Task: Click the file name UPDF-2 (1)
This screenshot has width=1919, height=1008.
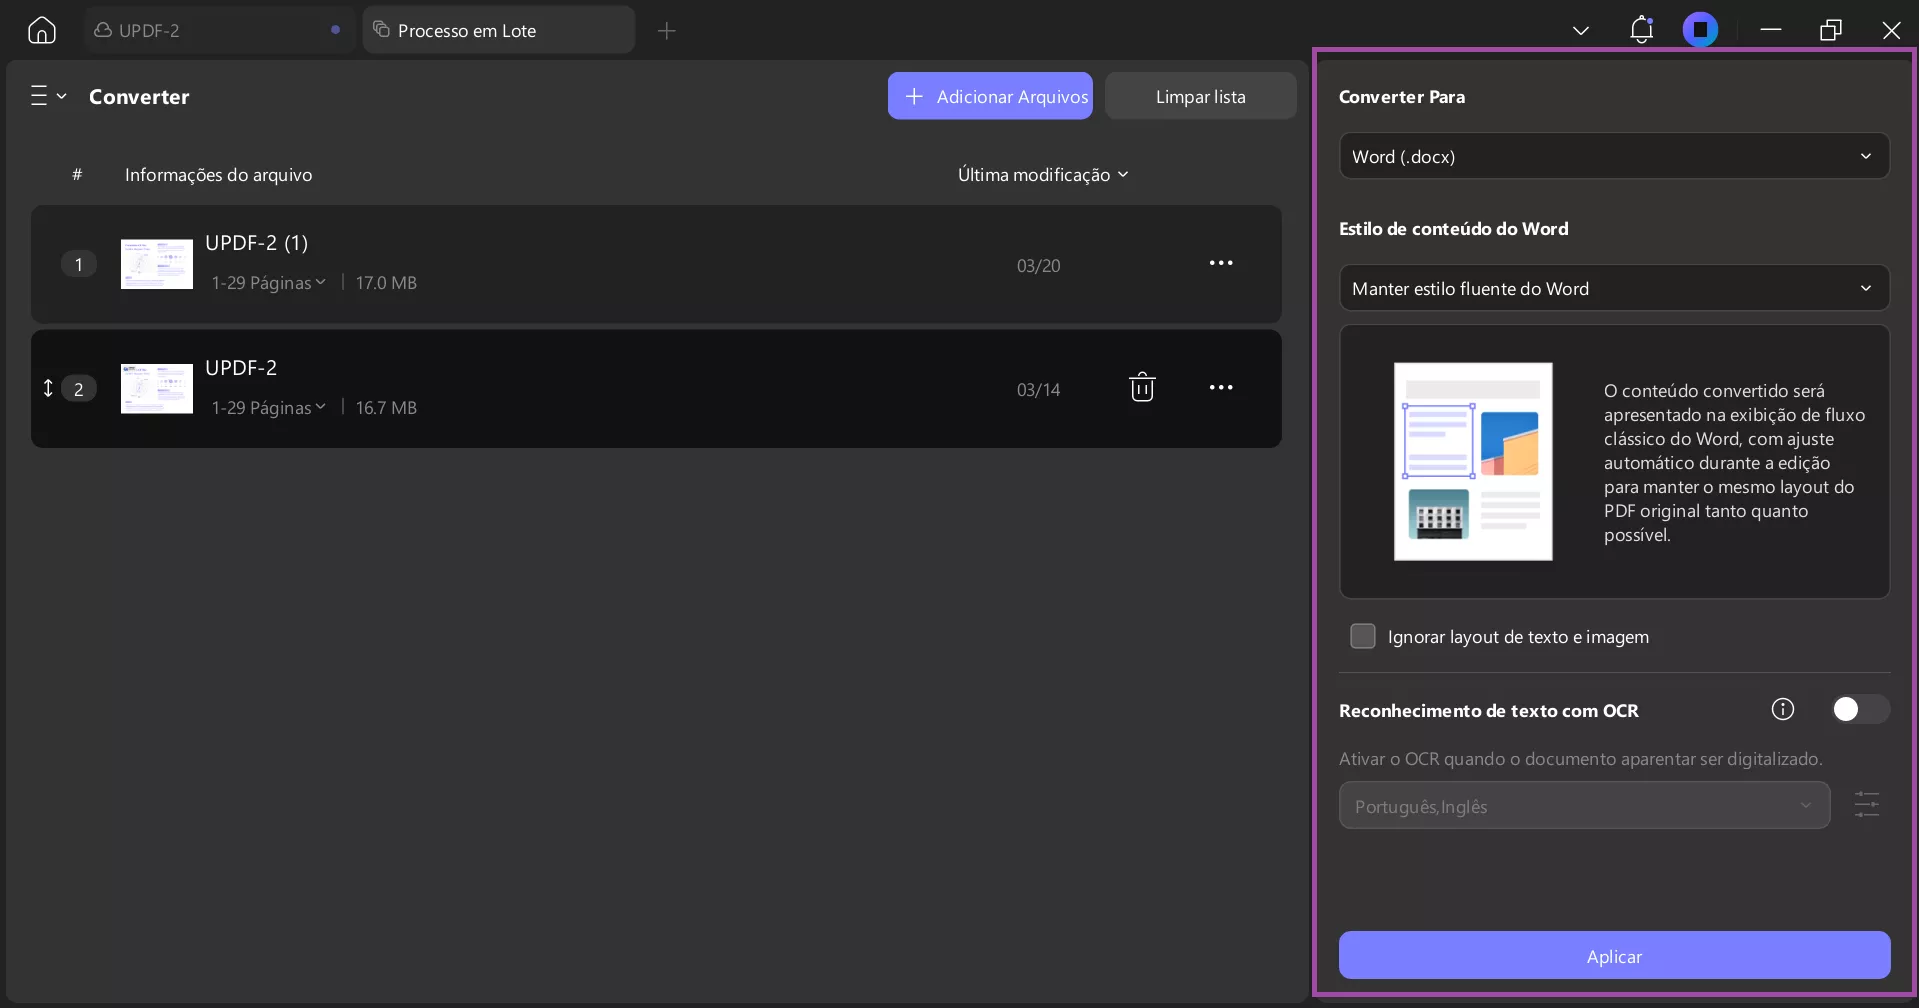Action: click(256, 243)
